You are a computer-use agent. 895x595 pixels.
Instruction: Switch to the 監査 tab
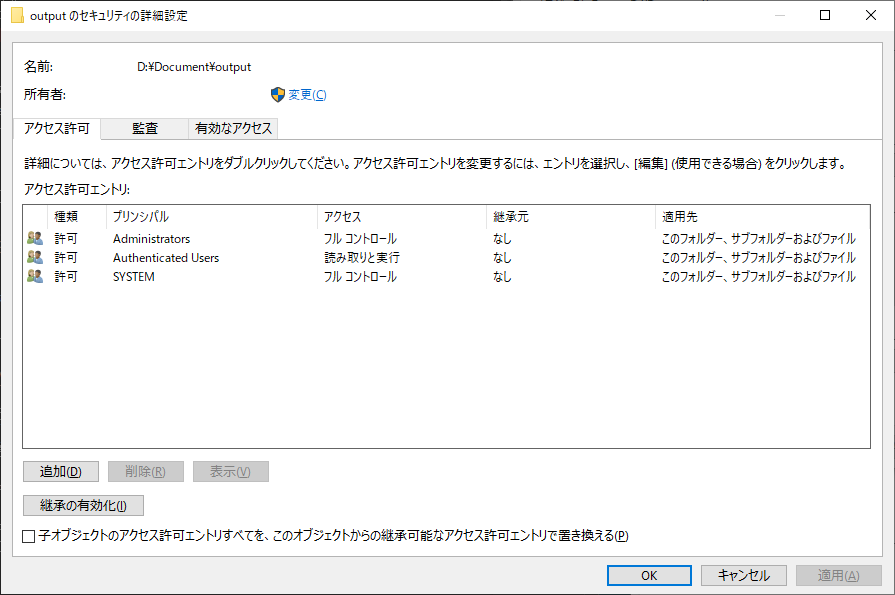144,129
